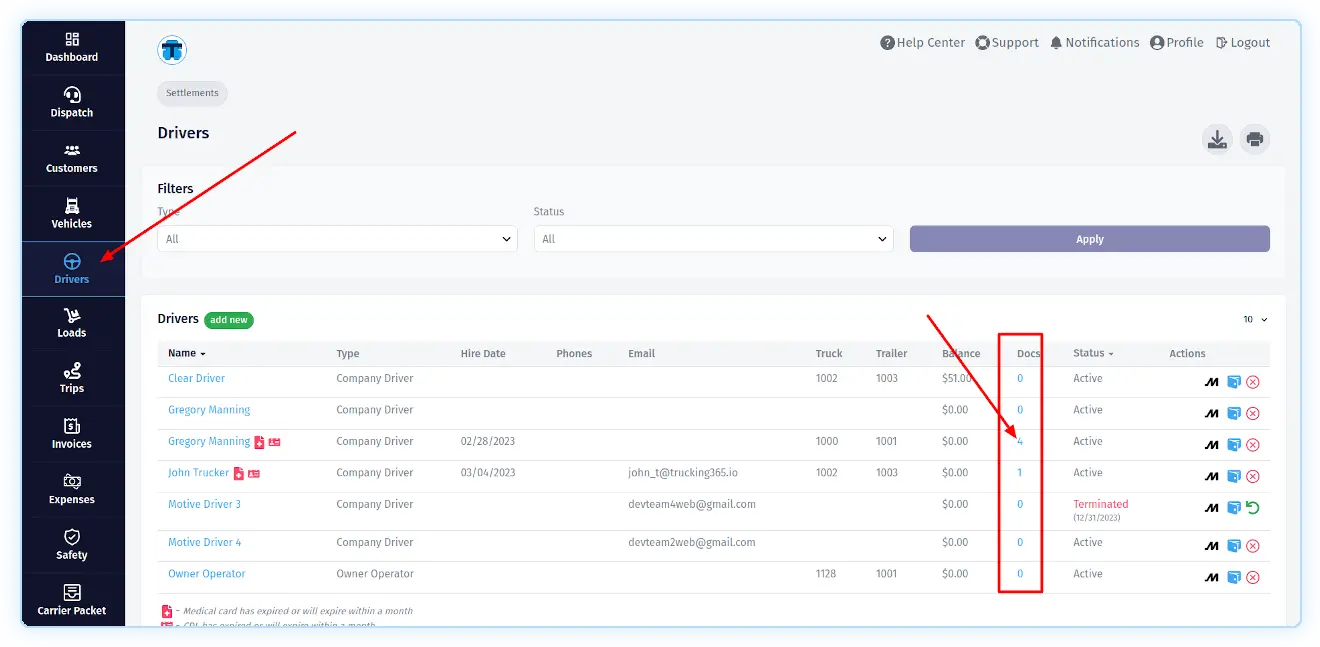Click the Motive icon for Clear Driver
The image size is (1320, 647).
click(1211, 382)
